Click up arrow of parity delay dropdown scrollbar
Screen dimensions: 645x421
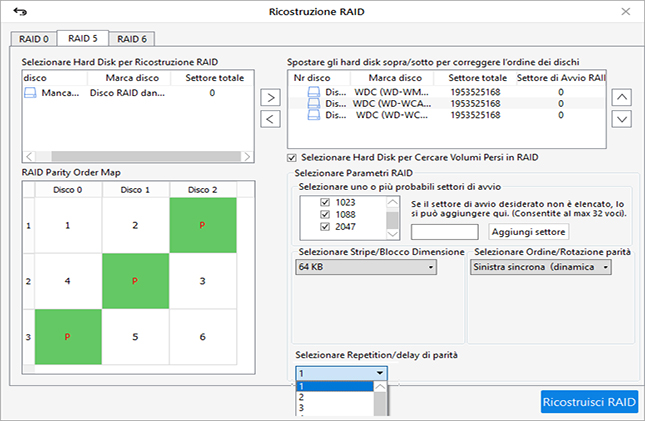pos(380,387)
